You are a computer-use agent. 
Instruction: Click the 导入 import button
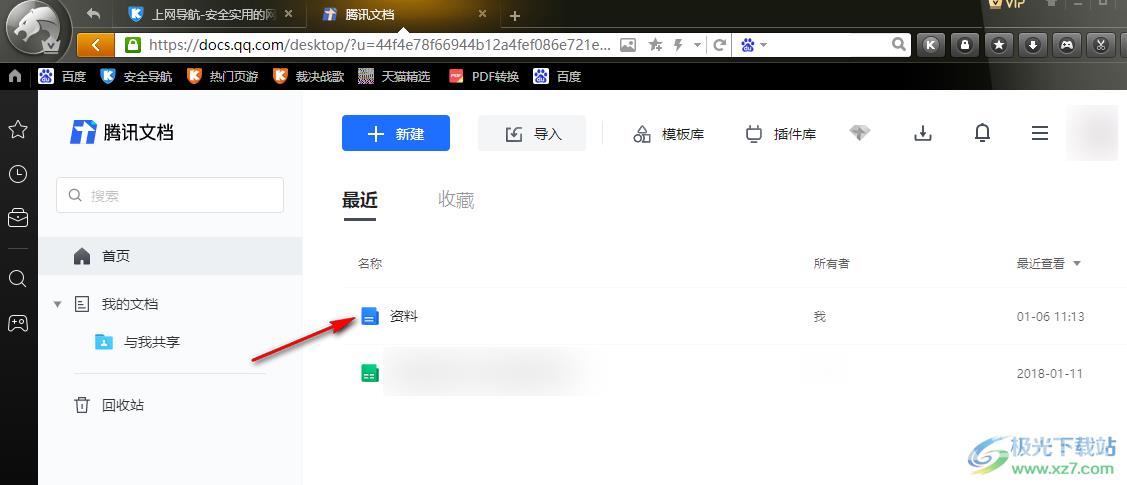(x=532, y=134)
